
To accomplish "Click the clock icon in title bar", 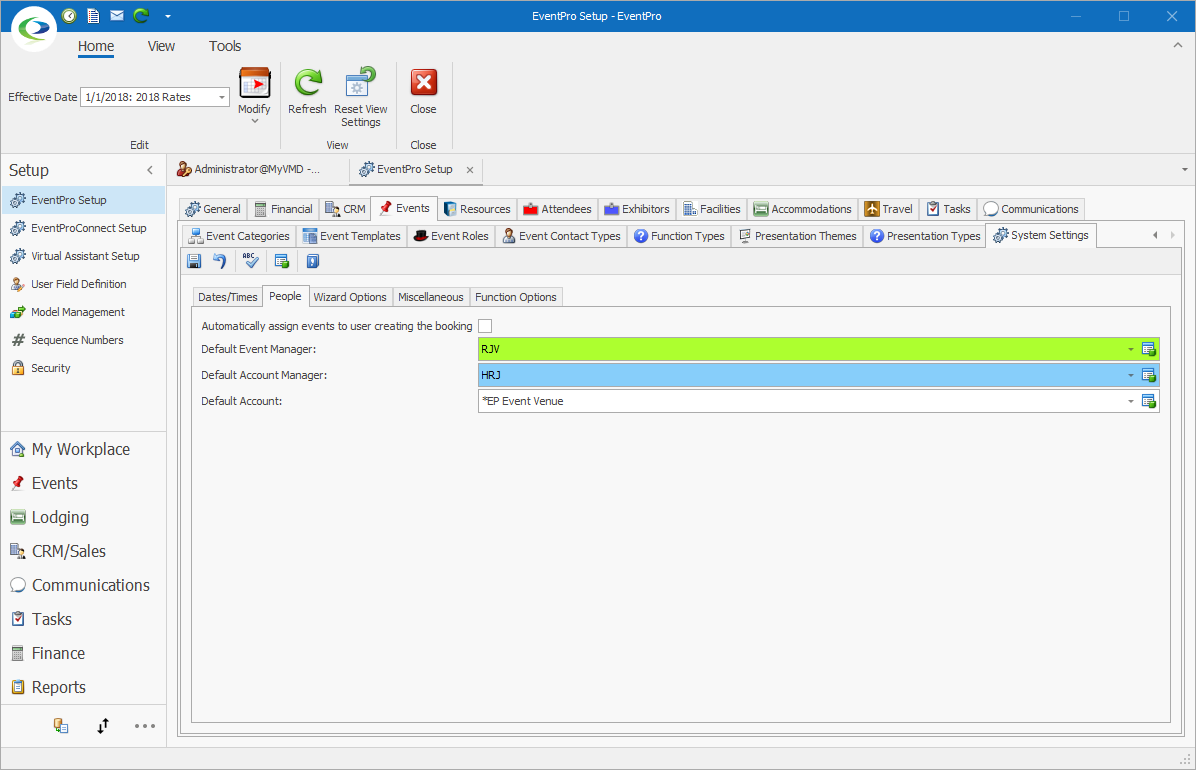I will coord(69,15).
